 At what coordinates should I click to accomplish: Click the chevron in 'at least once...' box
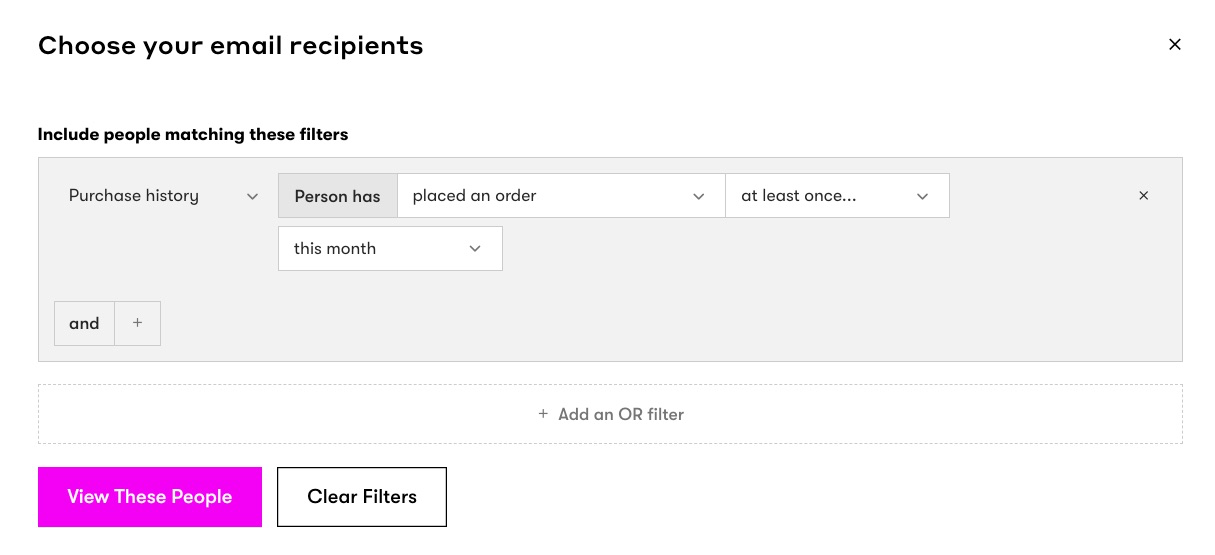(923, 197)
